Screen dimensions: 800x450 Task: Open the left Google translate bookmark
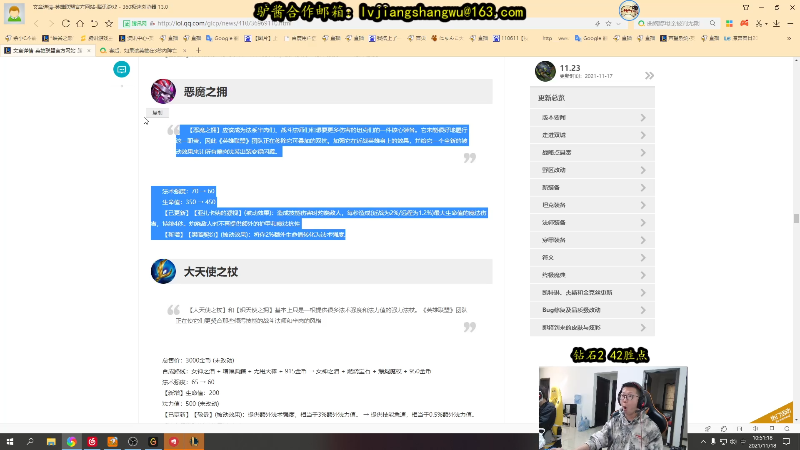220,38
